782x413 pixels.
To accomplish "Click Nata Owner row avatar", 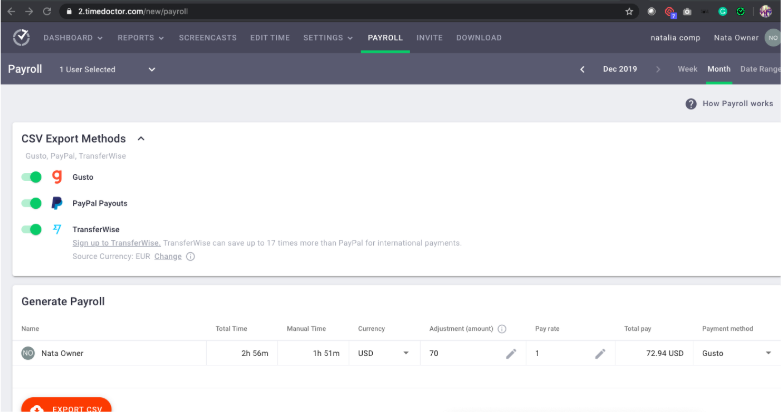I will click(x=28, y=353).
